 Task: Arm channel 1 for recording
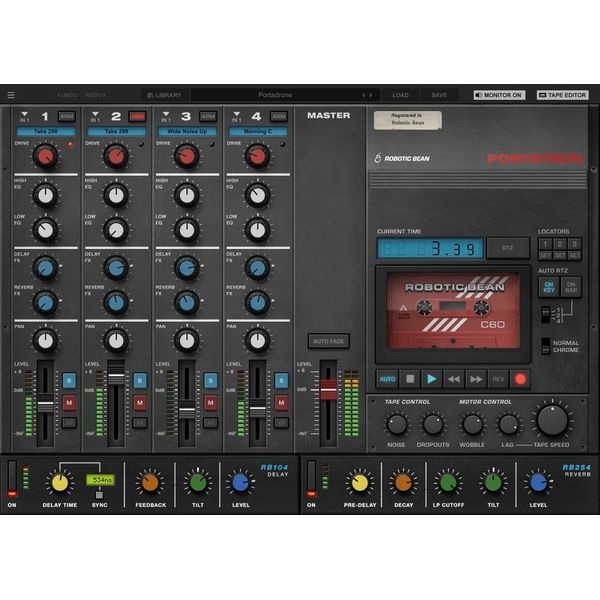pos(67,116)
